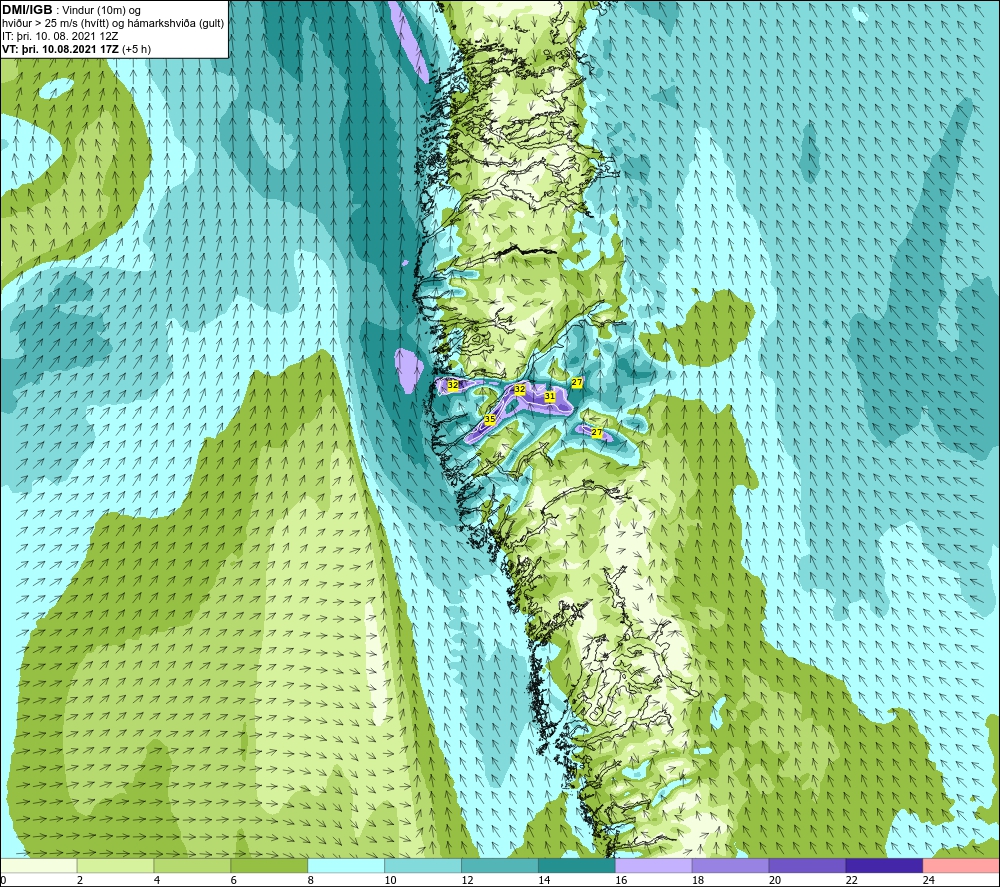Pick the dark teal 14–16 m/s swatch
Viewport: 1000px width, 887px height.
coord(577,865)
